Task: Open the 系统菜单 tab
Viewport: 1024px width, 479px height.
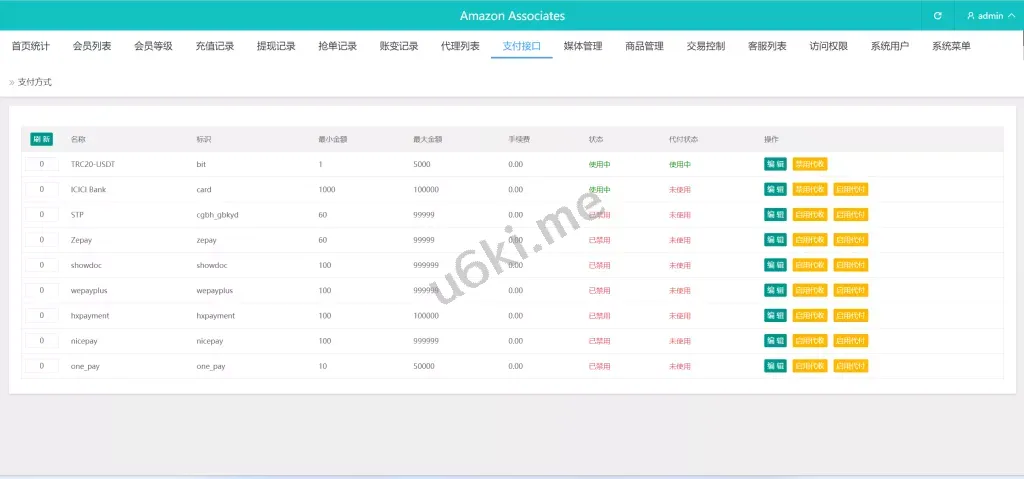Action: click(x=951, y=46)
